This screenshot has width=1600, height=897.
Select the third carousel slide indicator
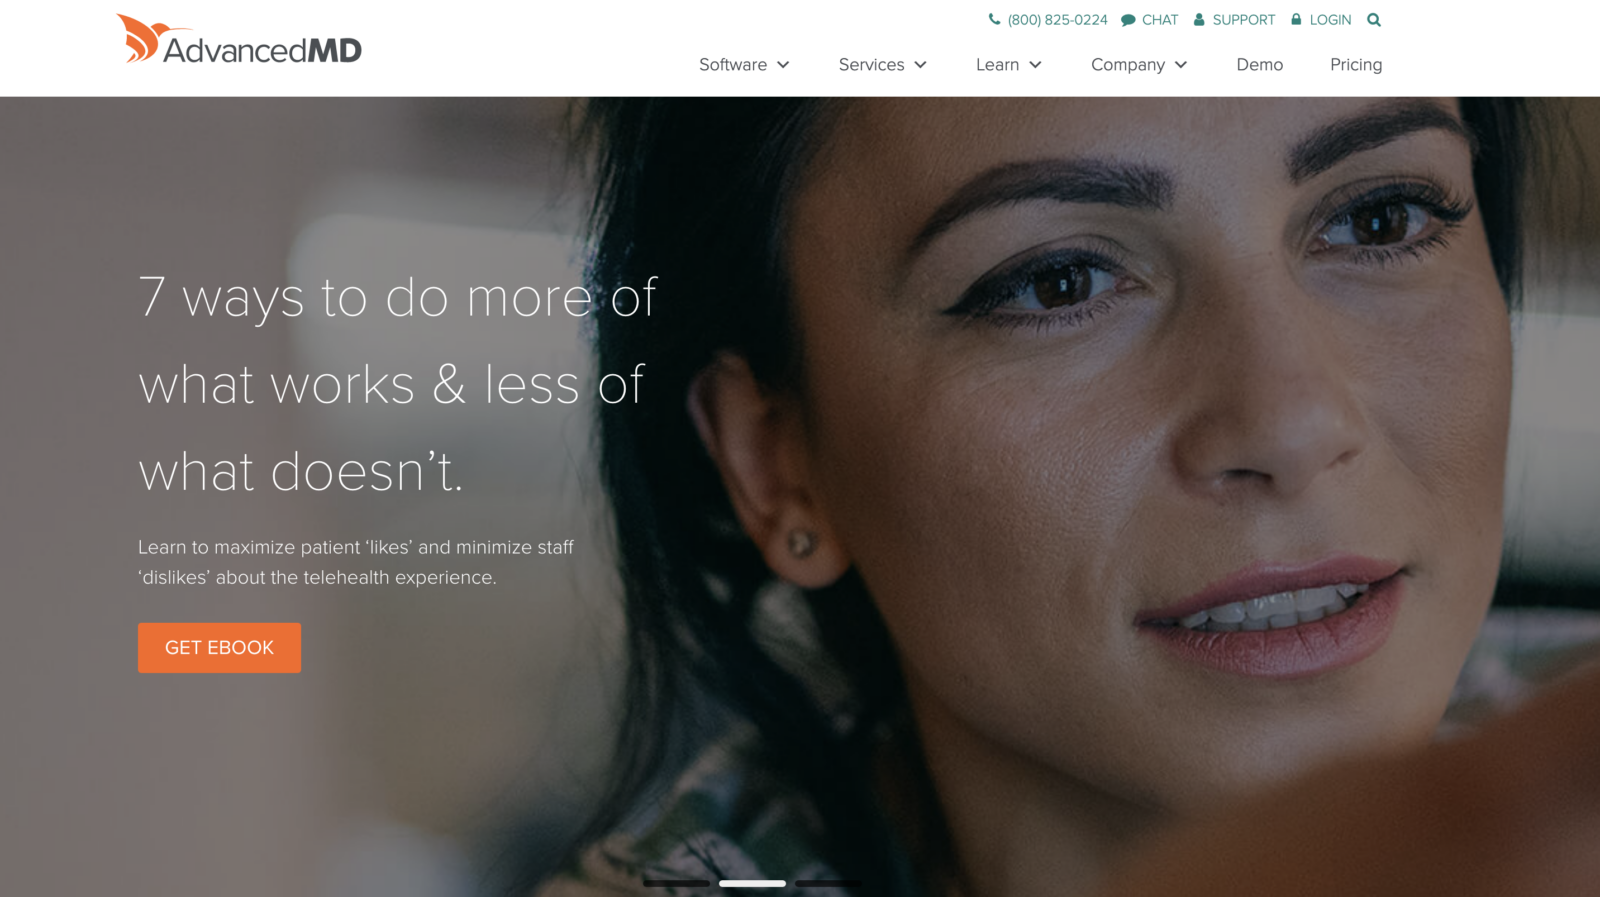[828, 883]
